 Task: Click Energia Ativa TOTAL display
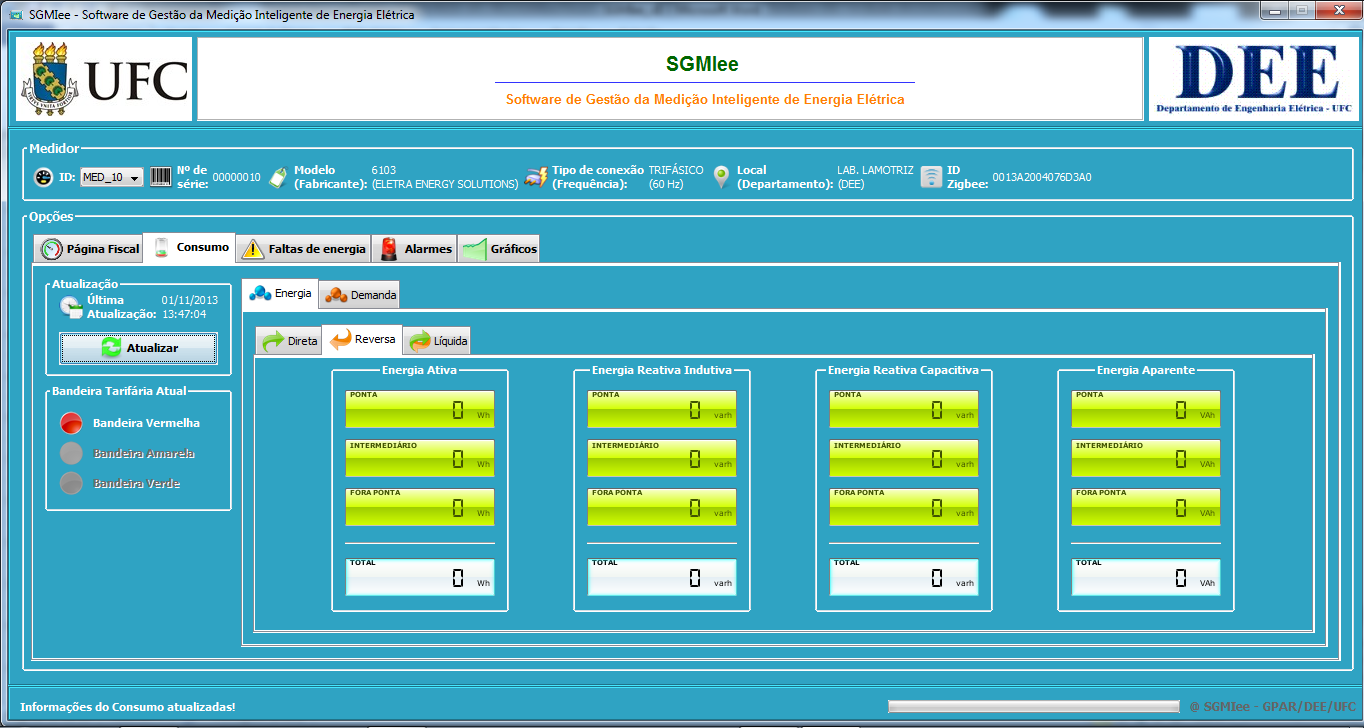coord(420,577)
